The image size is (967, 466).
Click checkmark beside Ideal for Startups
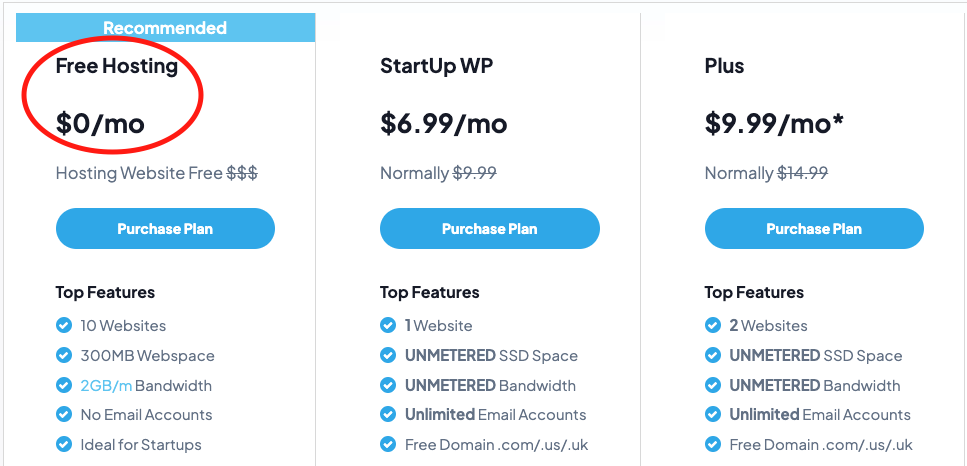64,444
